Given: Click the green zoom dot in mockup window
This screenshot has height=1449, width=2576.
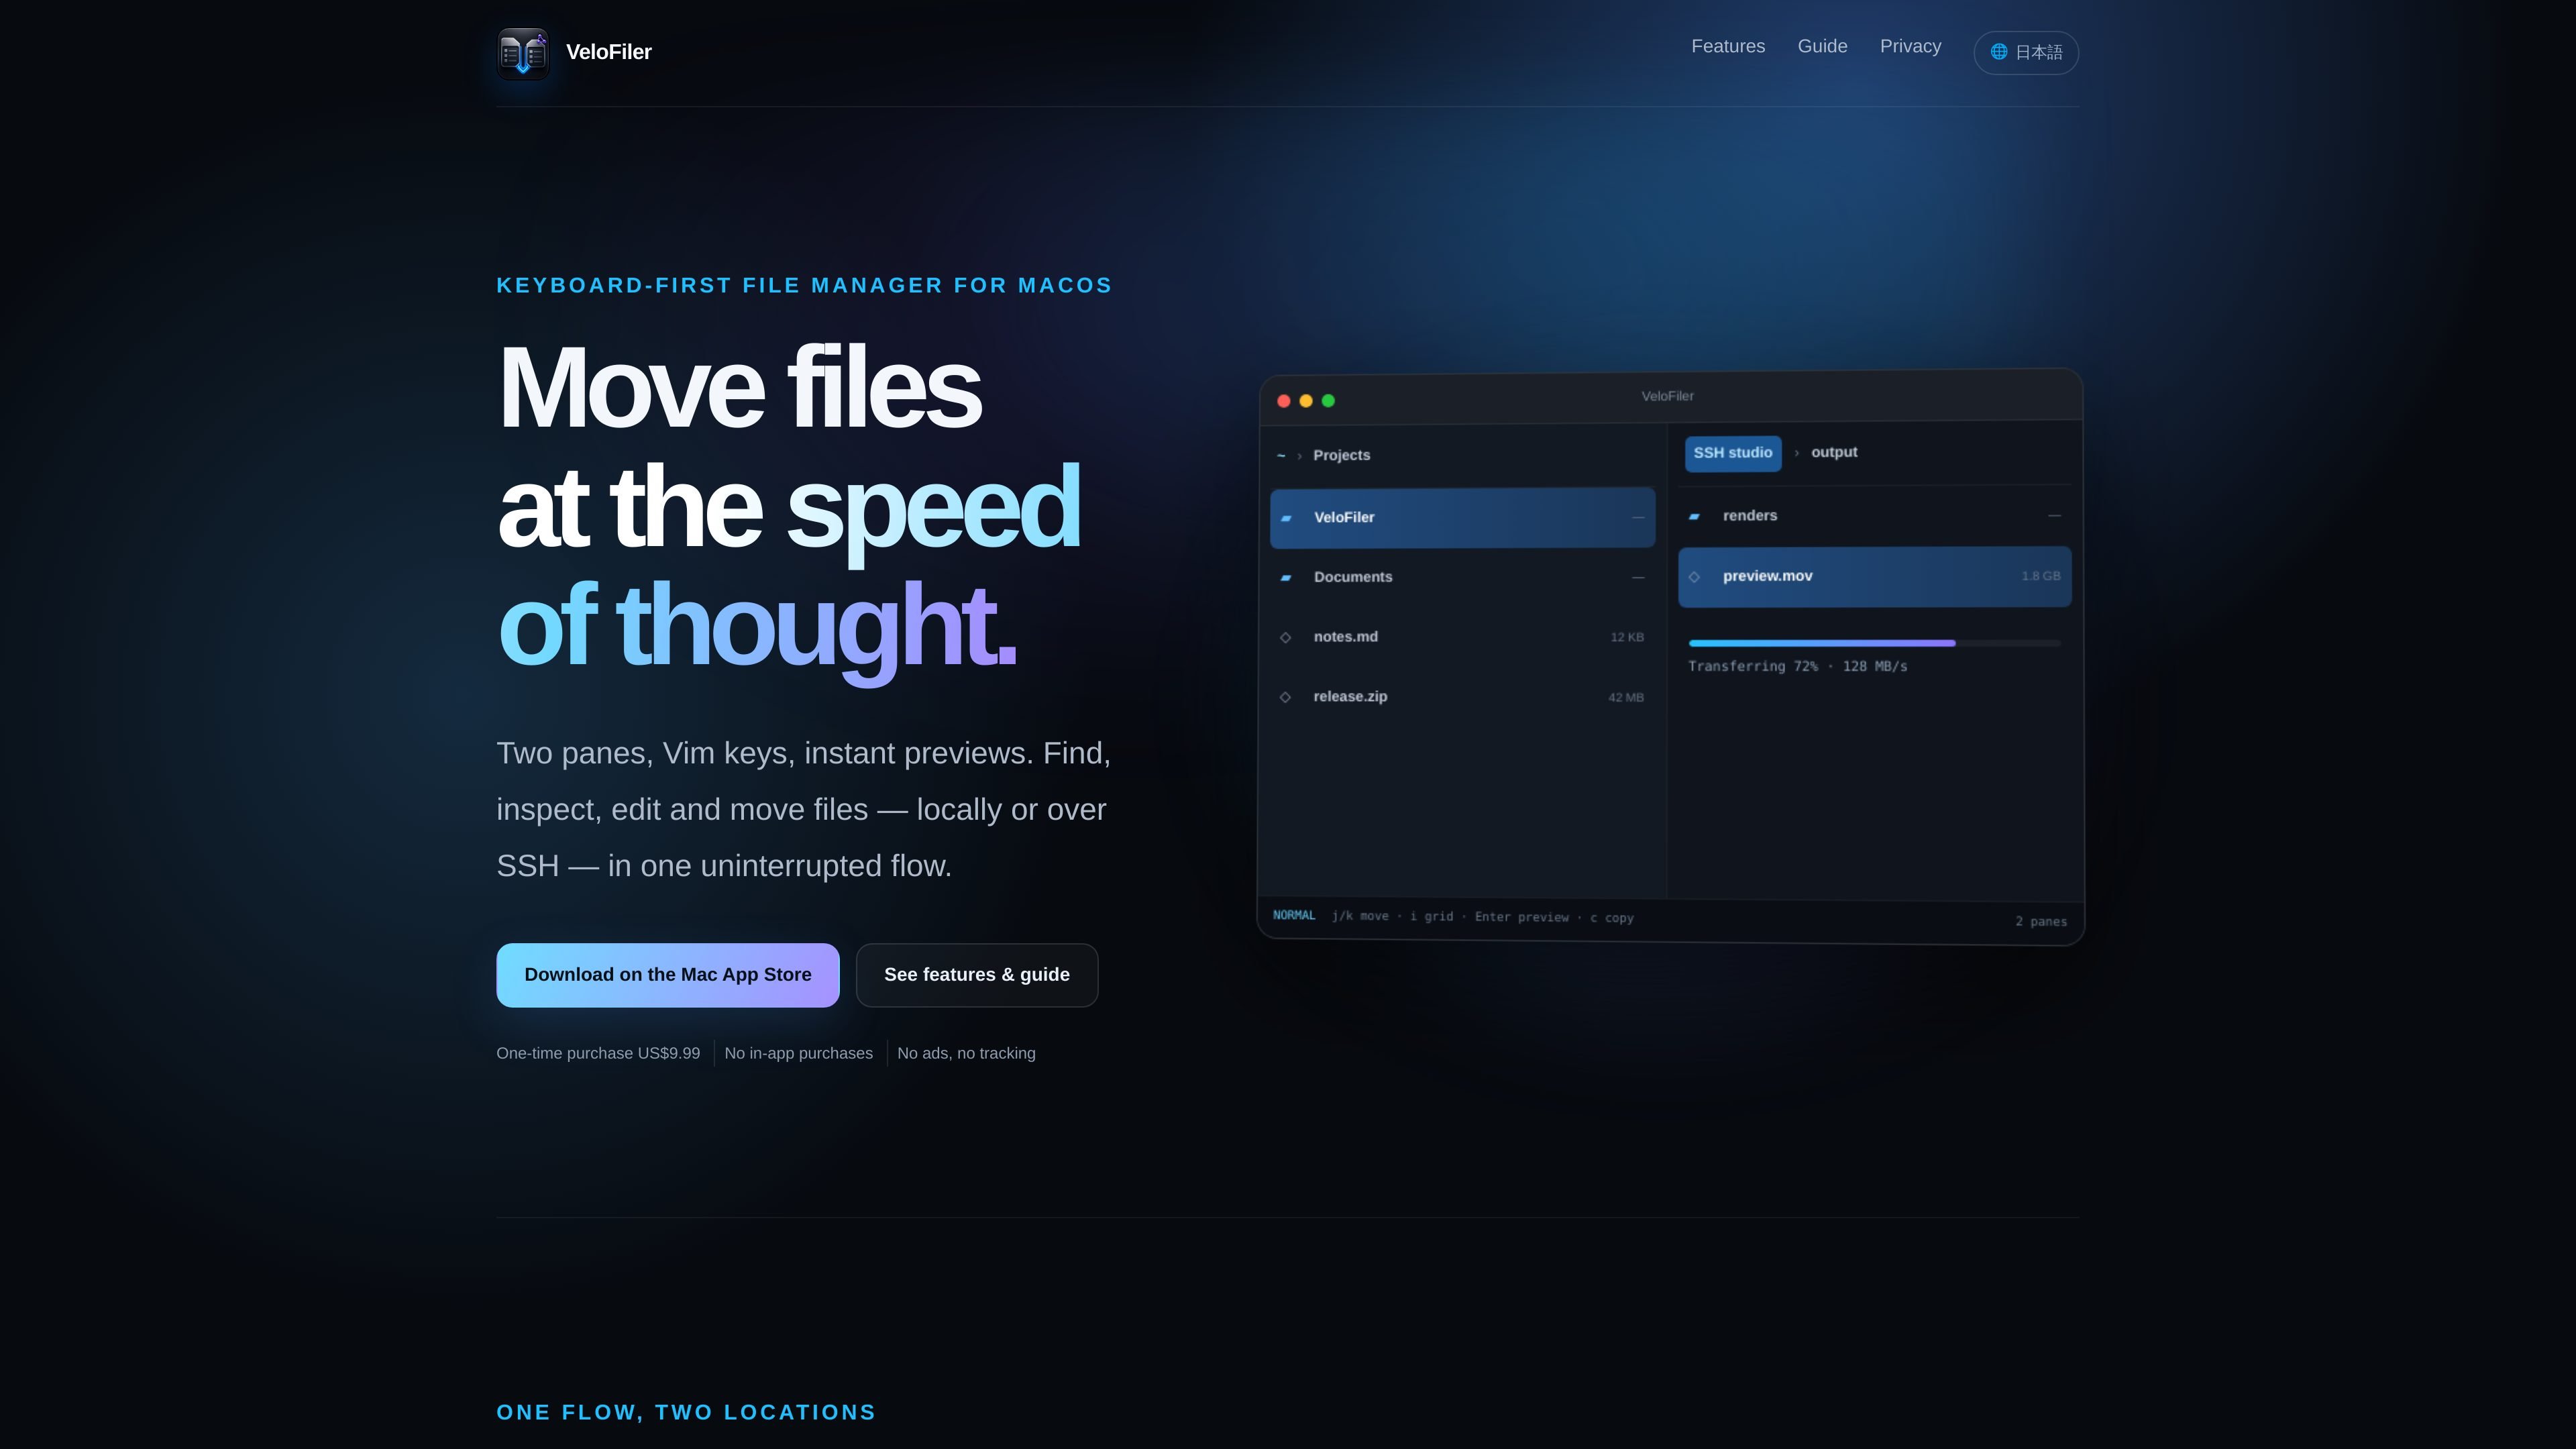Looking at the screenshot, I should 1328,401.
